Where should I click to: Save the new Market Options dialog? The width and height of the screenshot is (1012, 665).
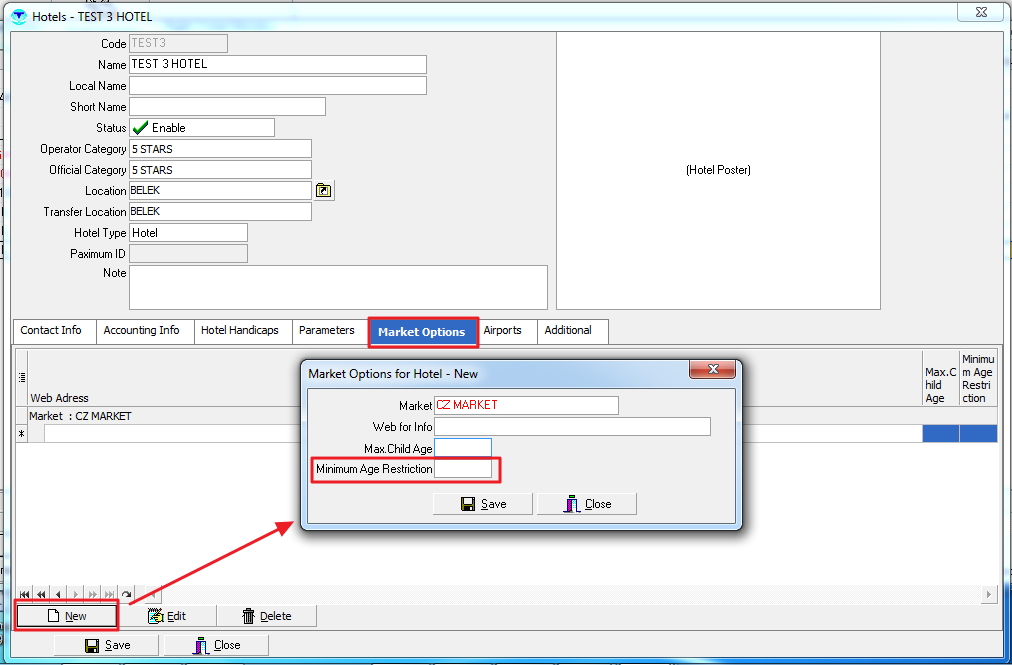[x=483, y=504]
